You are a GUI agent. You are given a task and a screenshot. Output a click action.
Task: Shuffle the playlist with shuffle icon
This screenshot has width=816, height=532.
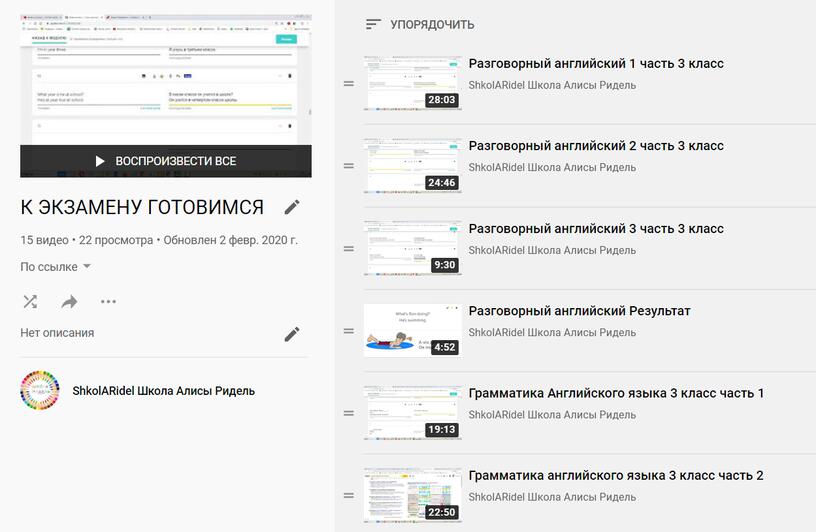click(x=30, y=301)
